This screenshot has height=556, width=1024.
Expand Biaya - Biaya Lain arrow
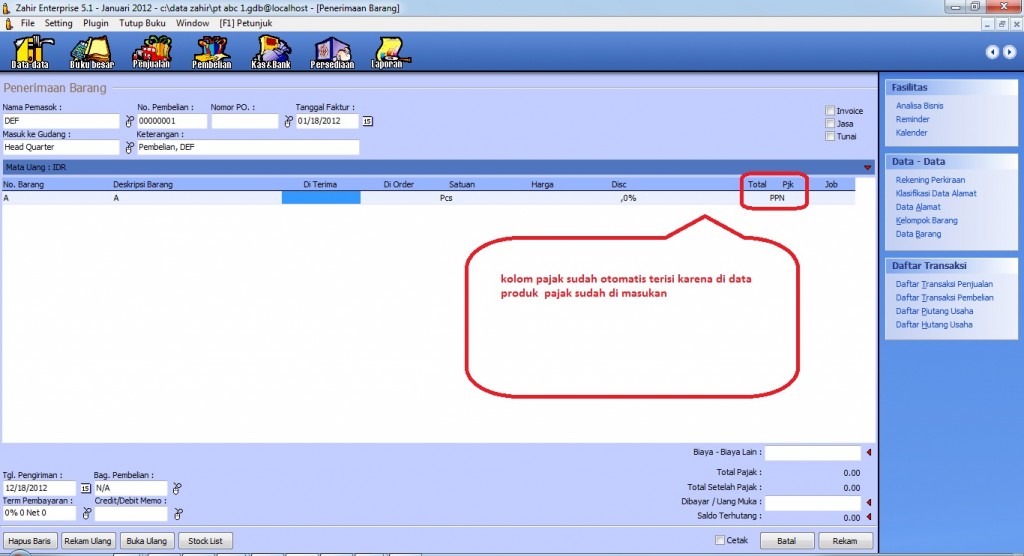click(868, 453)
